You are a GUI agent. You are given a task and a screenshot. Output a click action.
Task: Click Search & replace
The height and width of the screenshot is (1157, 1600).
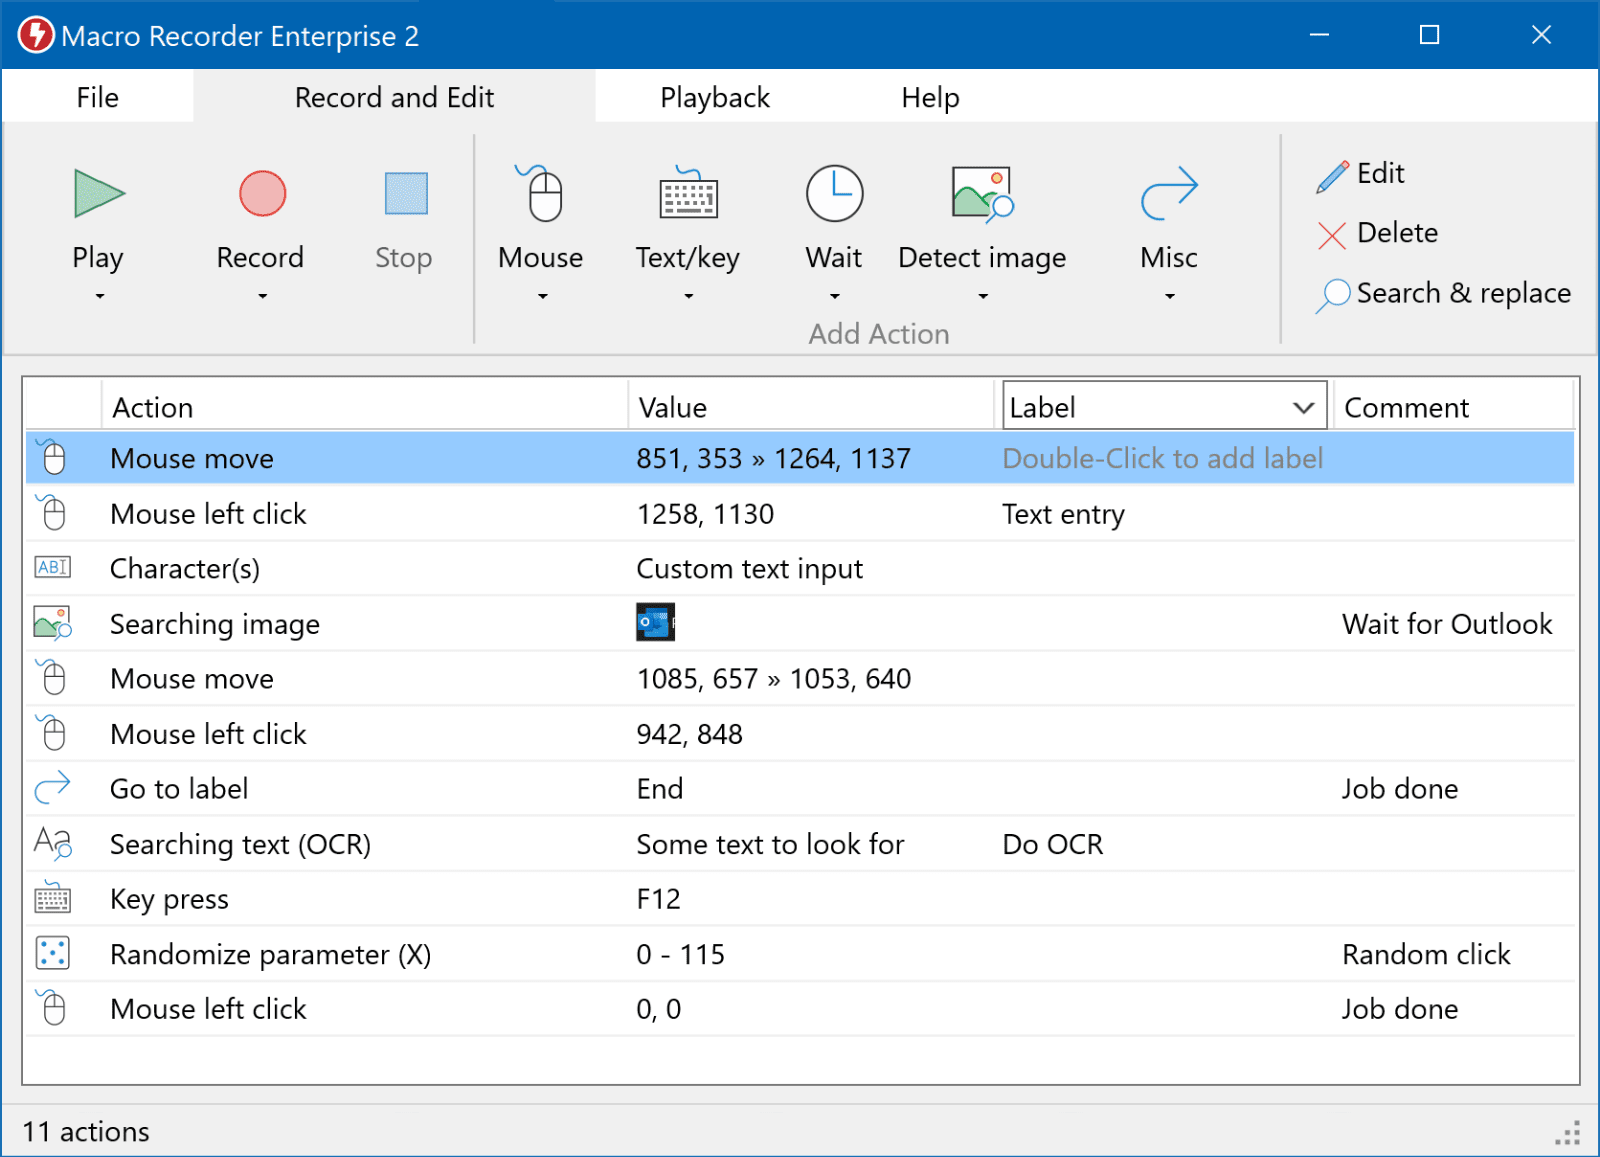coord(1464,293)
